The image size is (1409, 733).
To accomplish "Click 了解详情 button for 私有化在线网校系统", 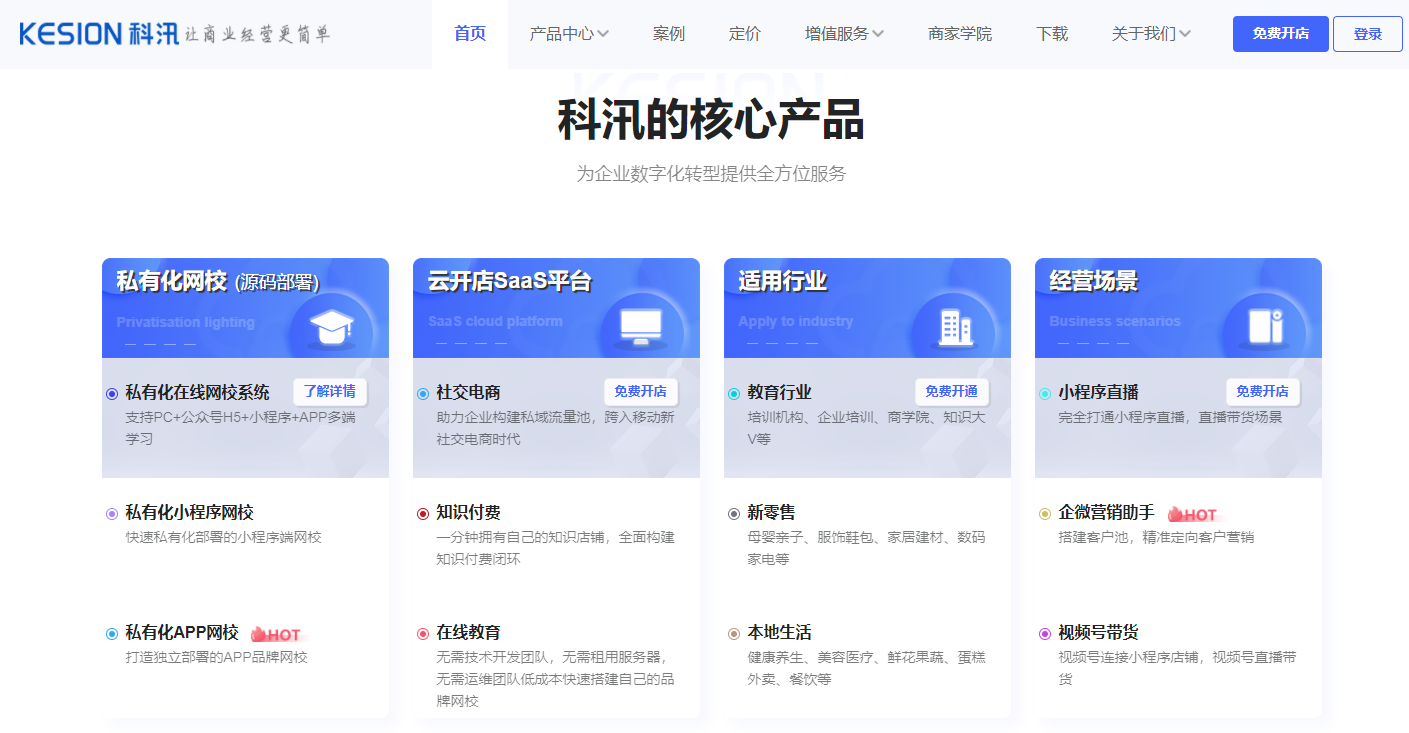I will pos(330,391).
